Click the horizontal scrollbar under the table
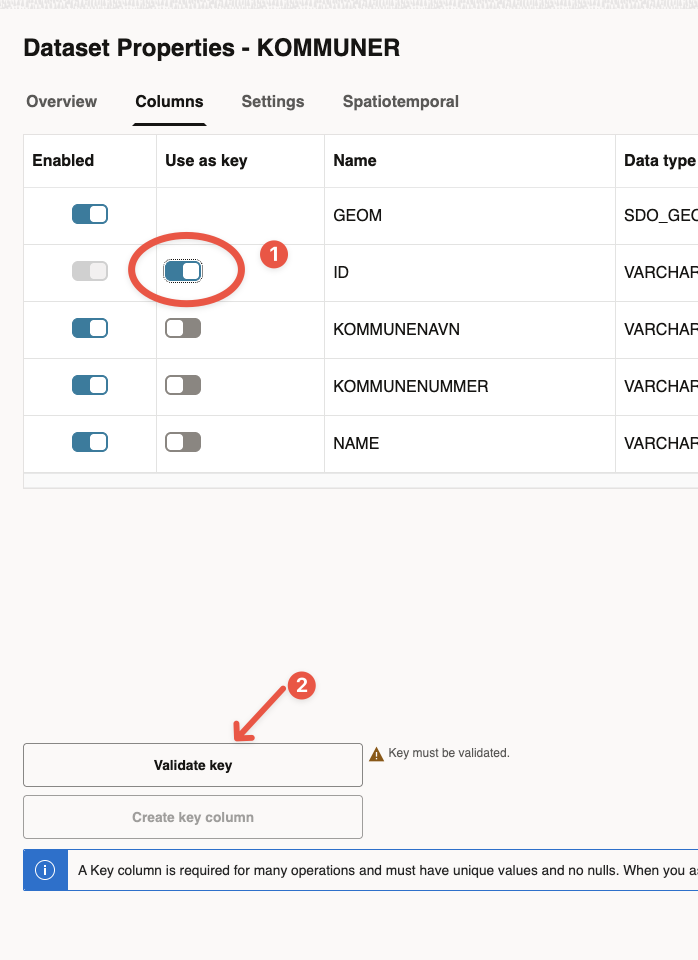The width and height of the screenshot is (698, 960). pos(360,481)
